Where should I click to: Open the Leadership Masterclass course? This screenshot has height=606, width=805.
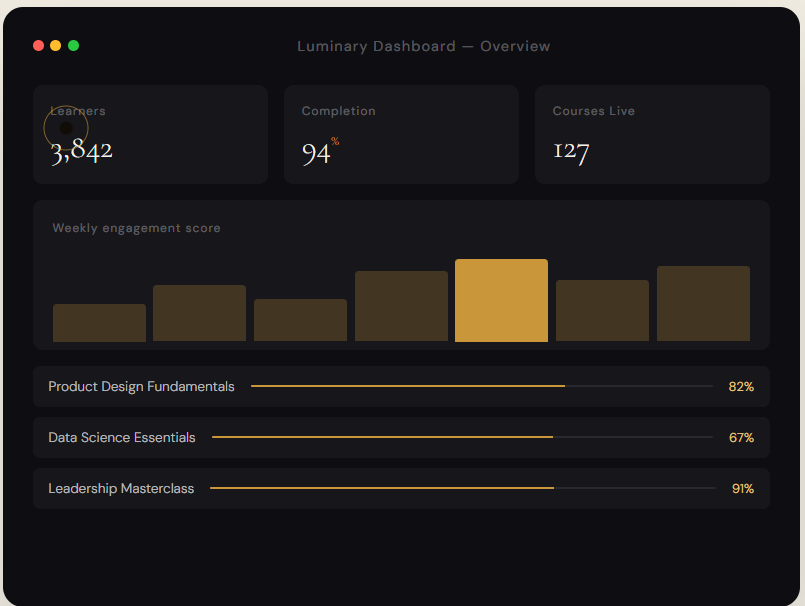coord(121,489)
